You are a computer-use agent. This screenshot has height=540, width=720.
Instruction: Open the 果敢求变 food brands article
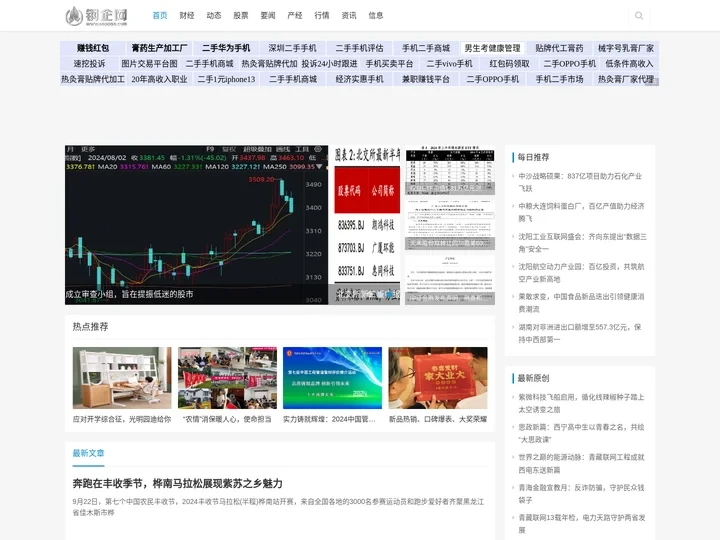(581, 303)
